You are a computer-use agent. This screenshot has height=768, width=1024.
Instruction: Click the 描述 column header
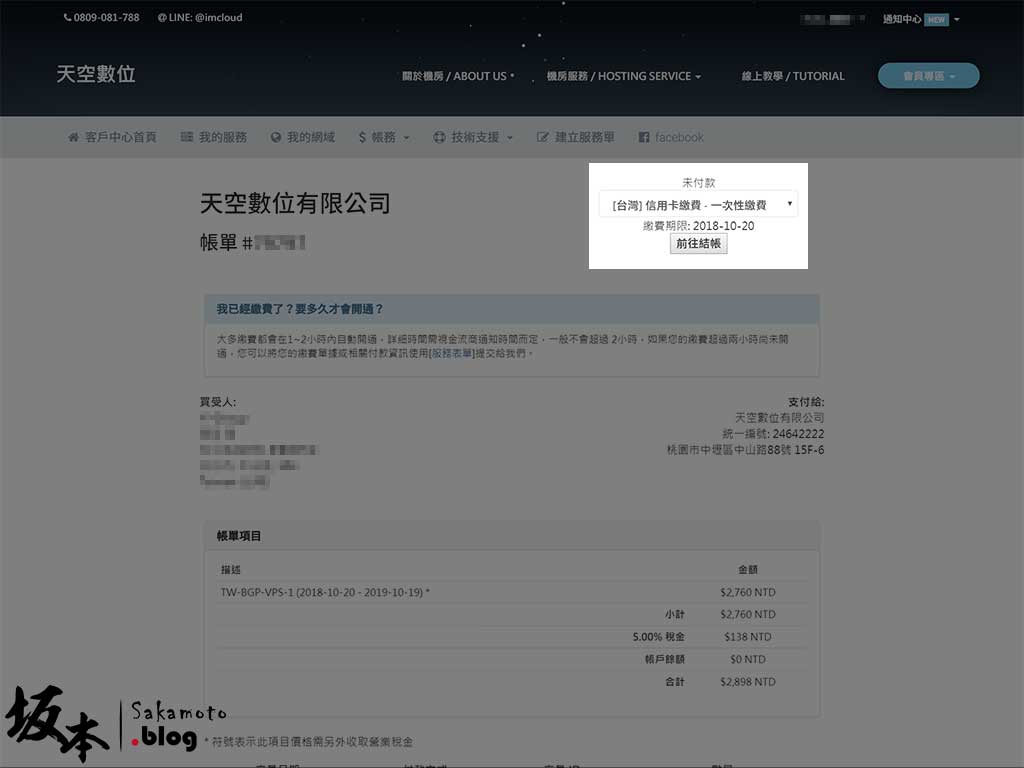231,569
